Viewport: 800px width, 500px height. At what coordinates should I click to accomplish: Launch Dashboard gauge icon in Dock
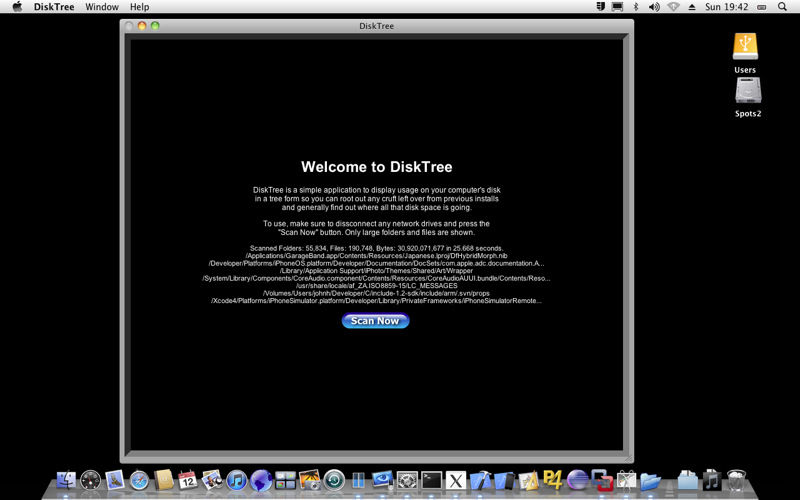[x=91, y=480]
